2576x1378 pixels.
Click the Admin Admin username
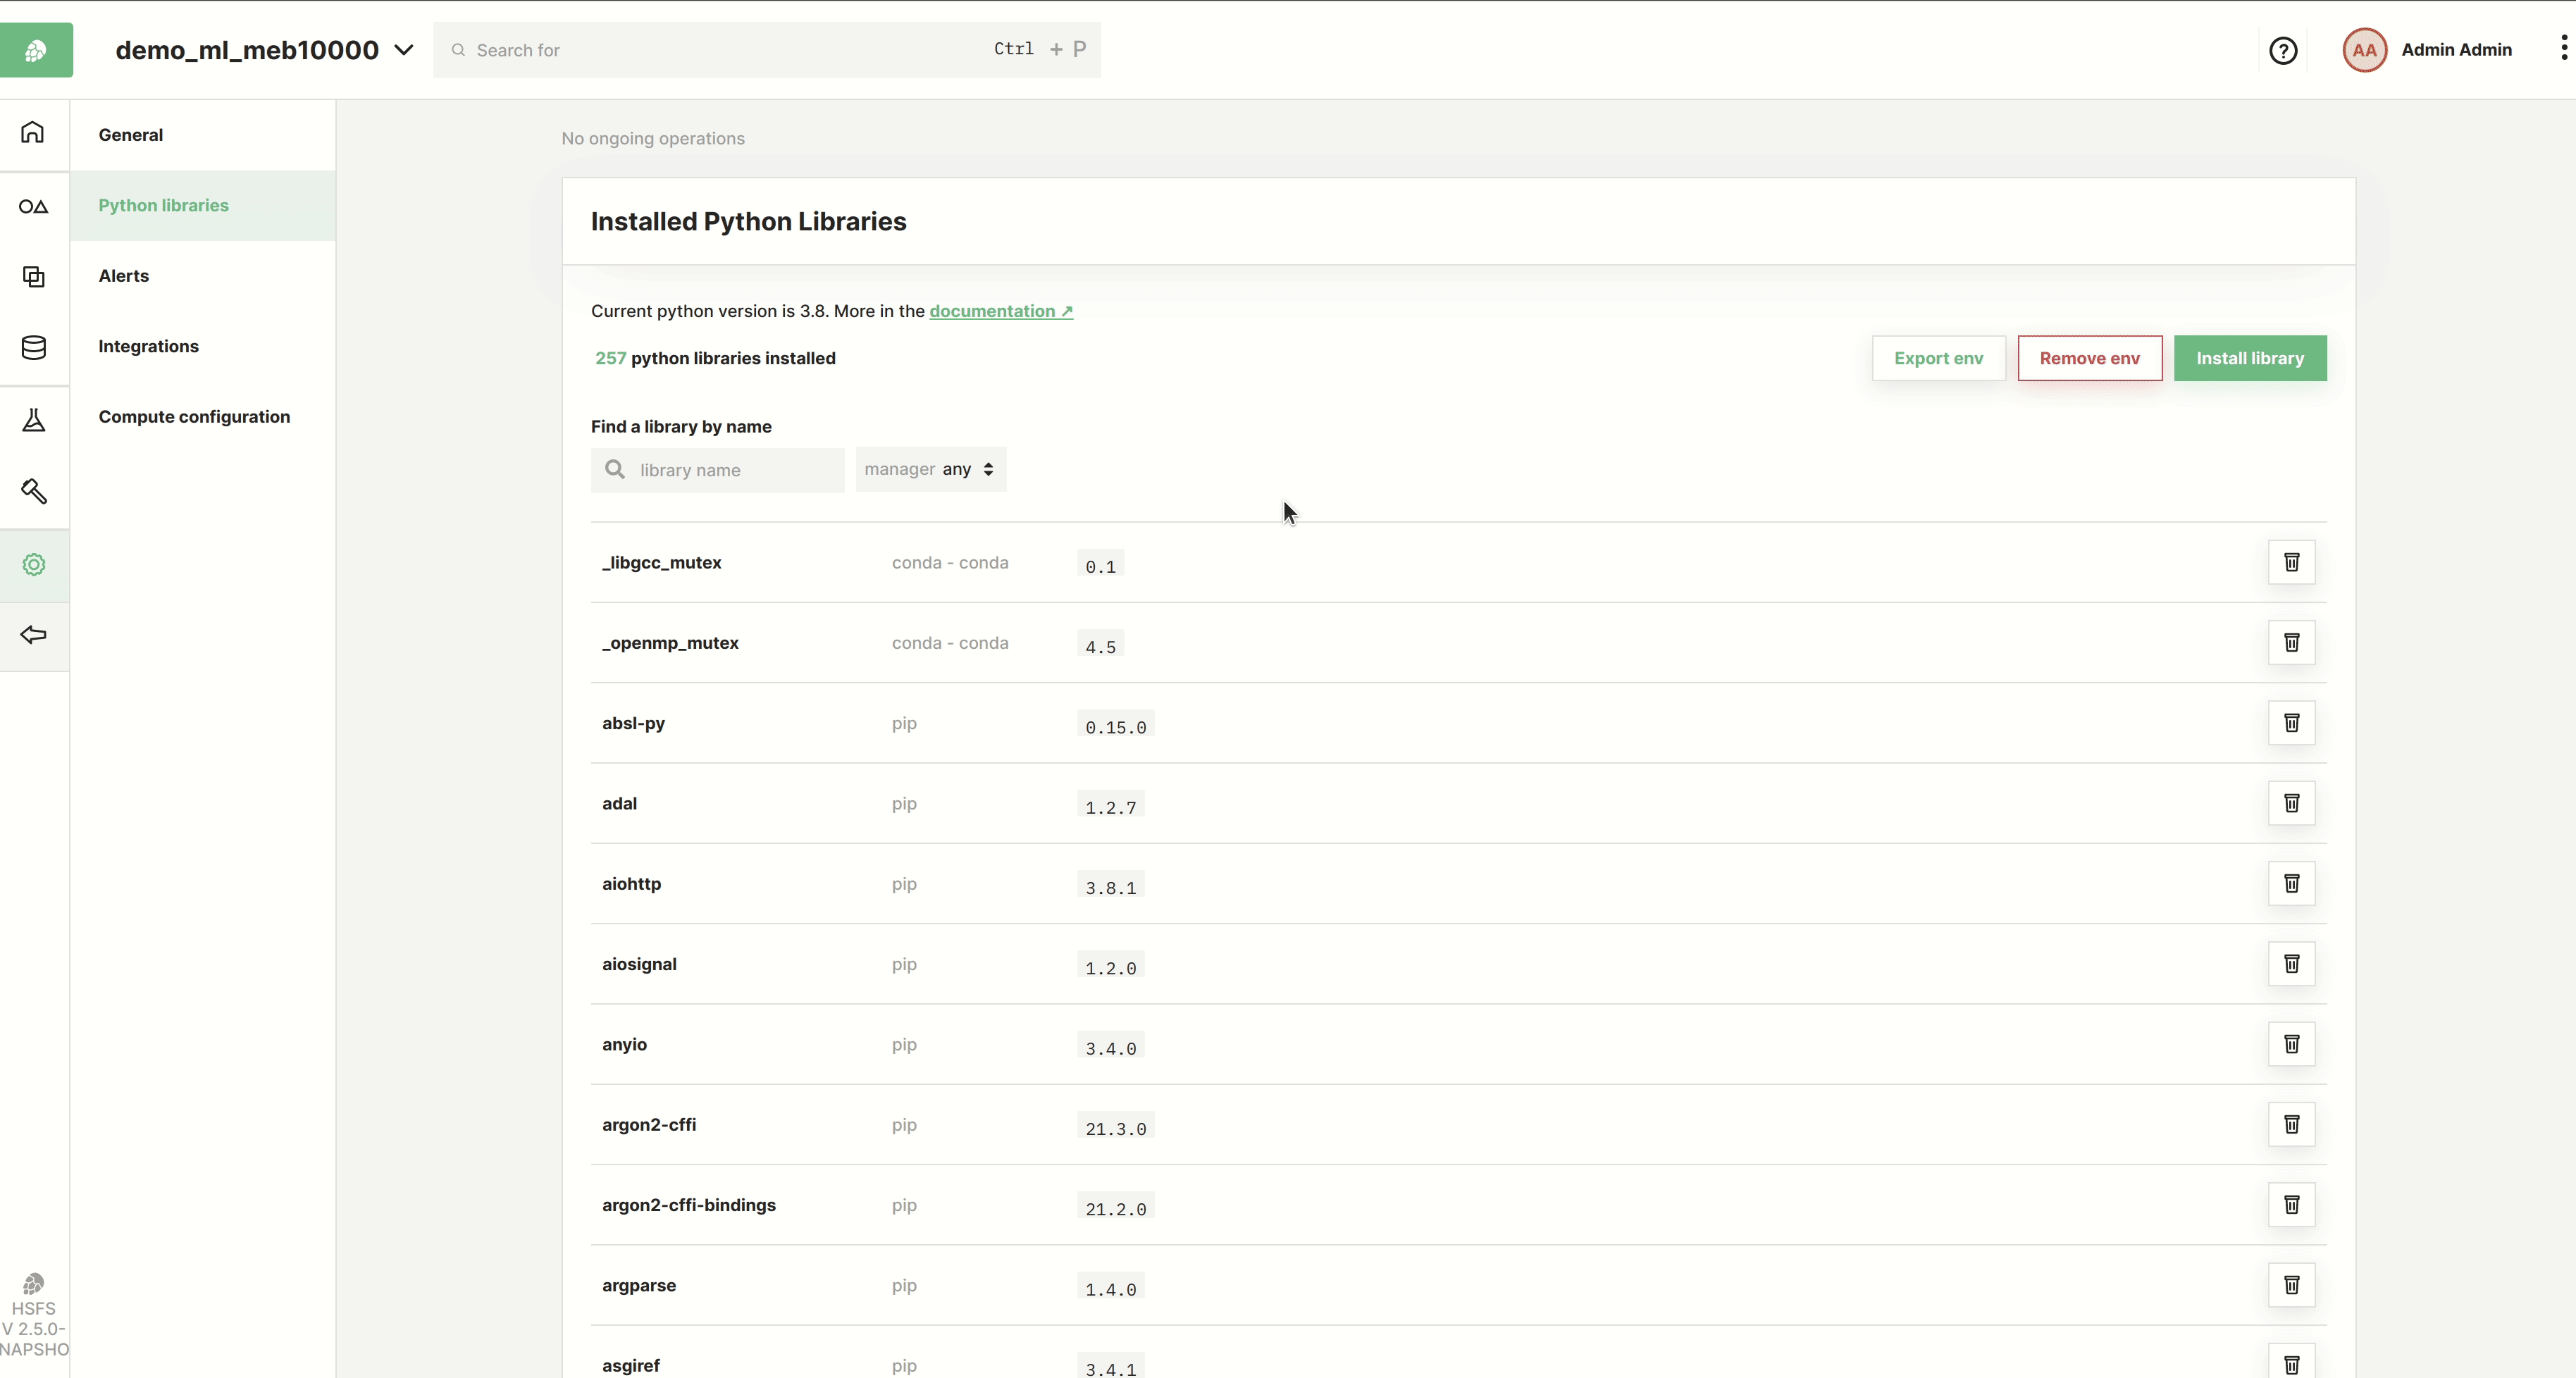(2456, 50)
